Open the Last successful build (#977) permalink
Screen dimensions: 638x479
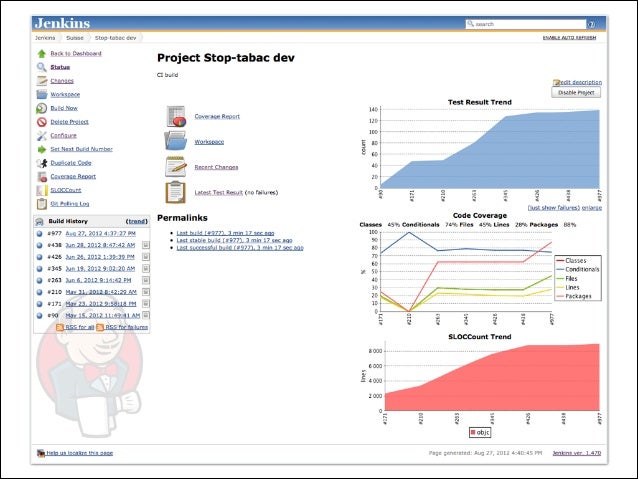click(x=240, y=247)
